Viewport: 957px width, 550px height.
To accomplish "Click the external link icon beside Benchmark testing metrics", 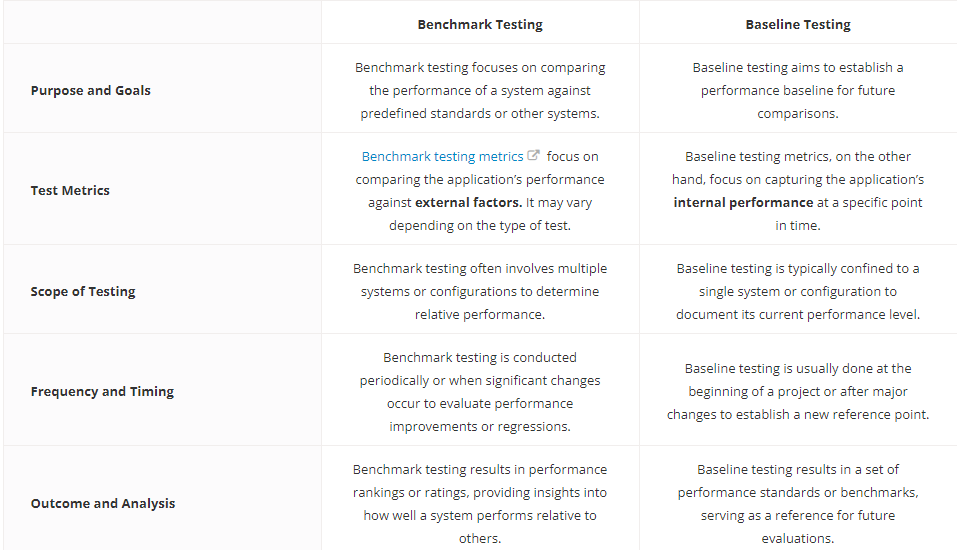I will pos(534,156).
